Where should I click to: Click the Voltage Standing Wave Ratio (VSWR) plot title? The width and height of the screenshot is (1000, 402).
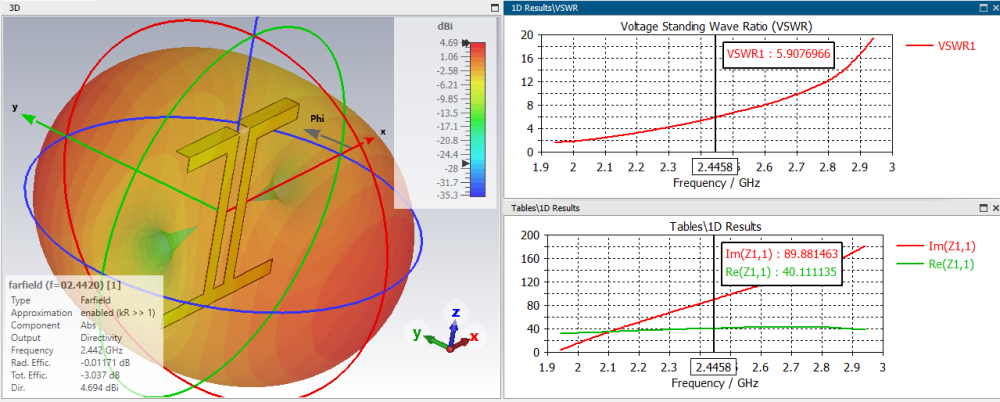point(716,26)
